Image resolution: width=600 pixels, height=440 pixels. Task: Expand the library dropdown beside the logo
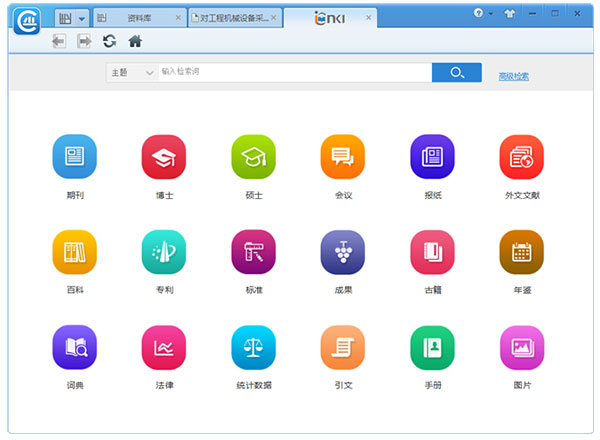[x=82, y=18]
